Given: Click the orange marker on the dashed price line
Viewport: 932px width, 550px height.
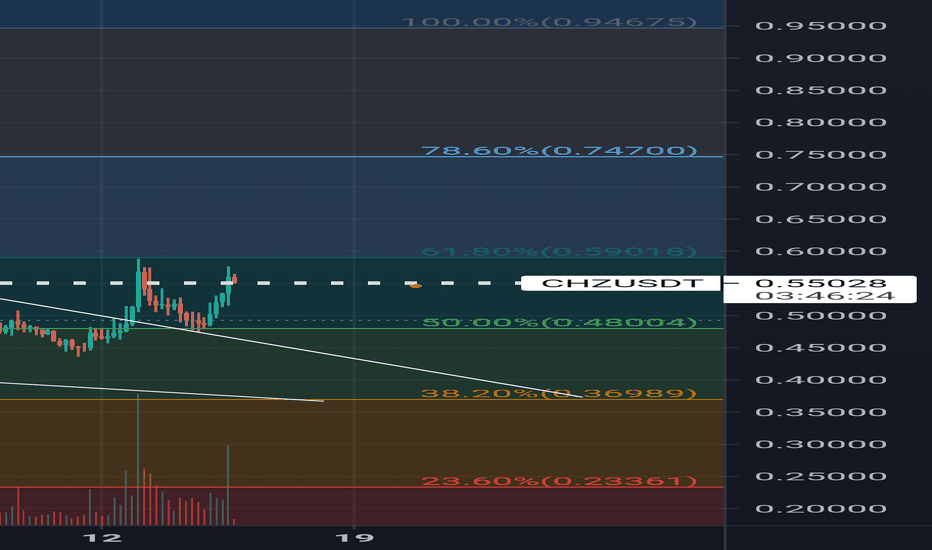Looking at the screenshot, I should pyautogui.click(x=415, y=286).
